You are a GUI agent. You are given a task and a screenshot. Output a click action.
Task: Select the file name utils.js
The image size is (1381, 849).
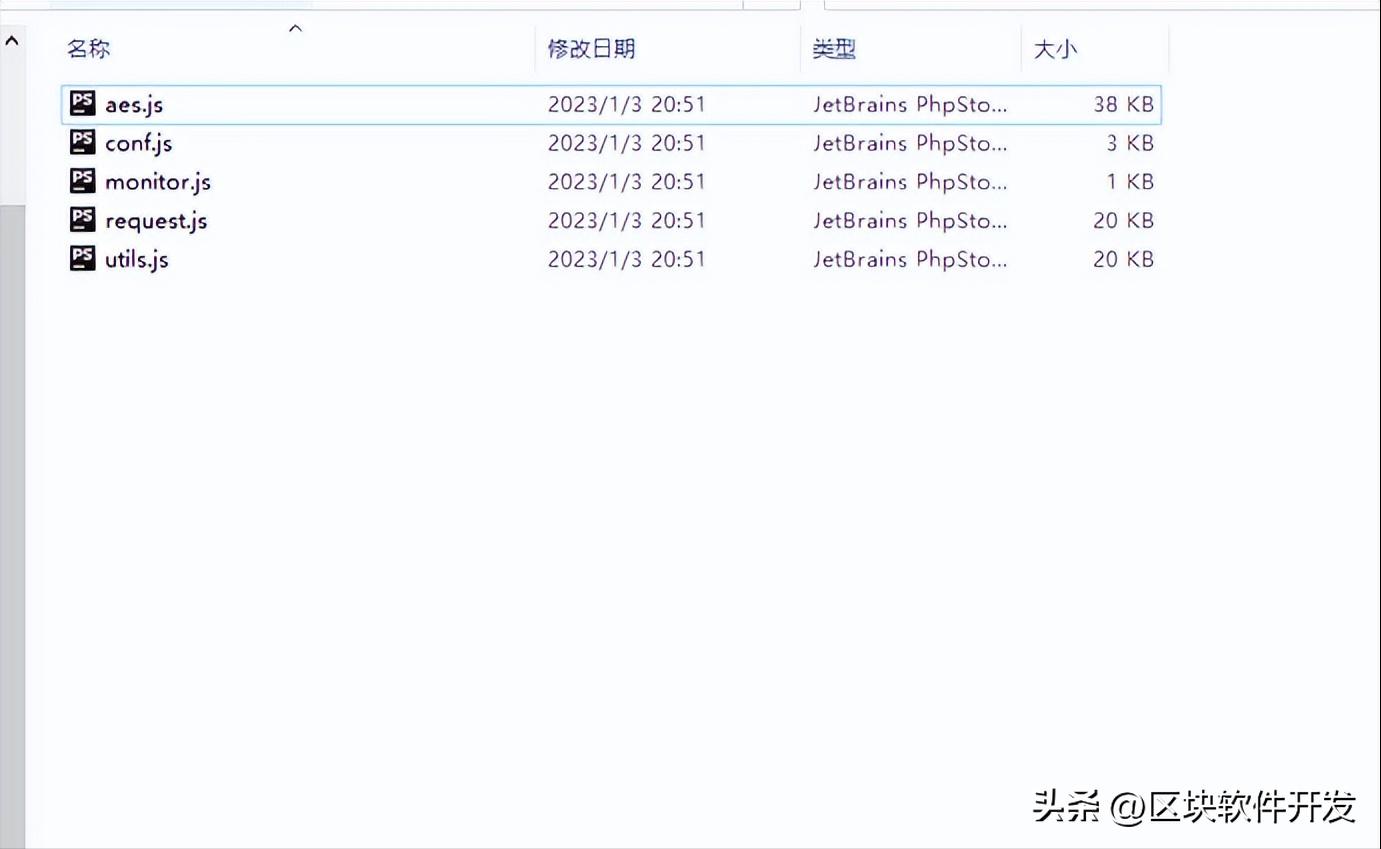click(x=136, y=260)
